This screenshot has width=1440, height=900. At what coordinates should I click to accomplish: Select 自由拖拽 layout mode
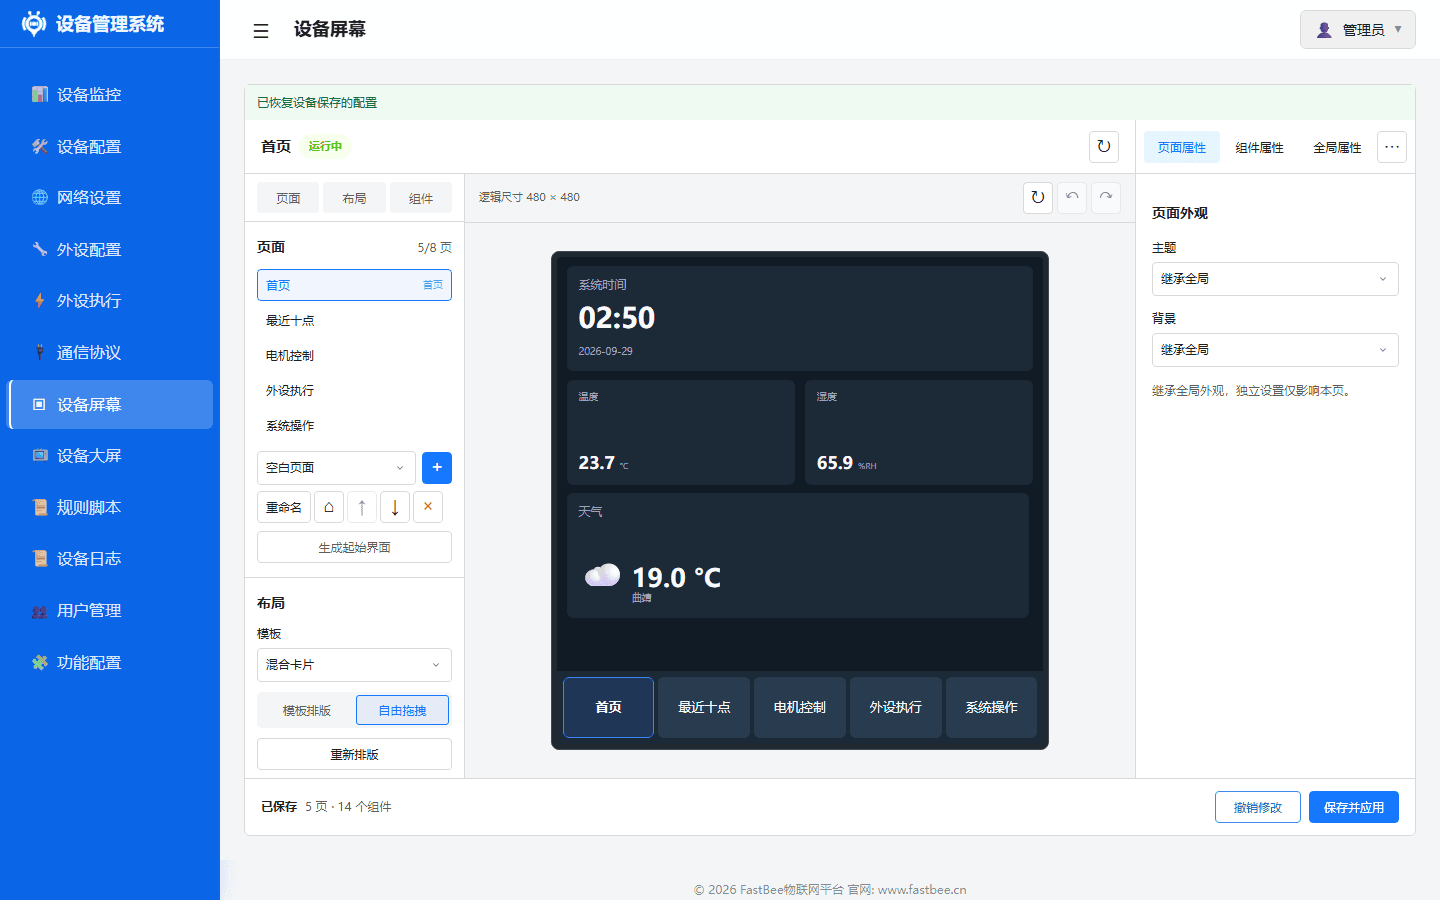click(402, 710)
